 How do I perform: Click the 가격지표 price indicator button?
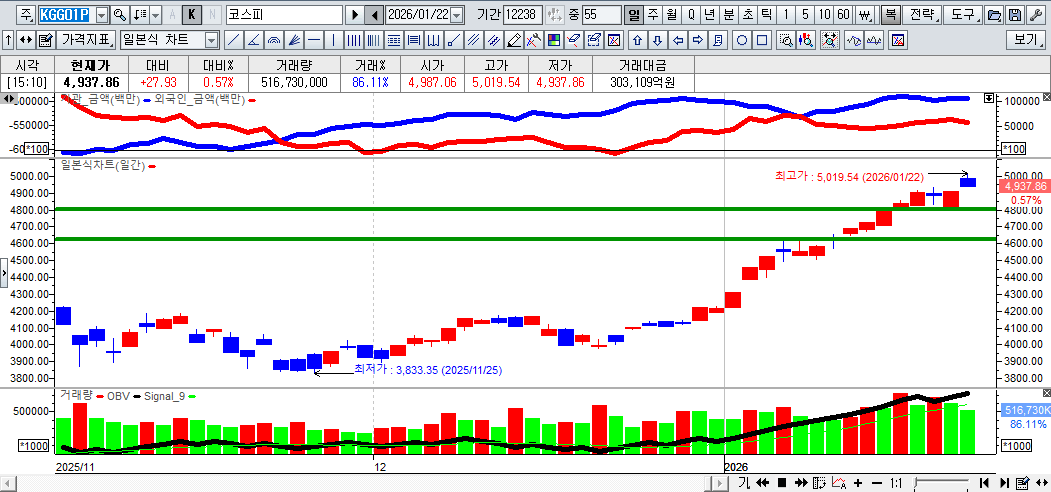click(x=86, y=40)
